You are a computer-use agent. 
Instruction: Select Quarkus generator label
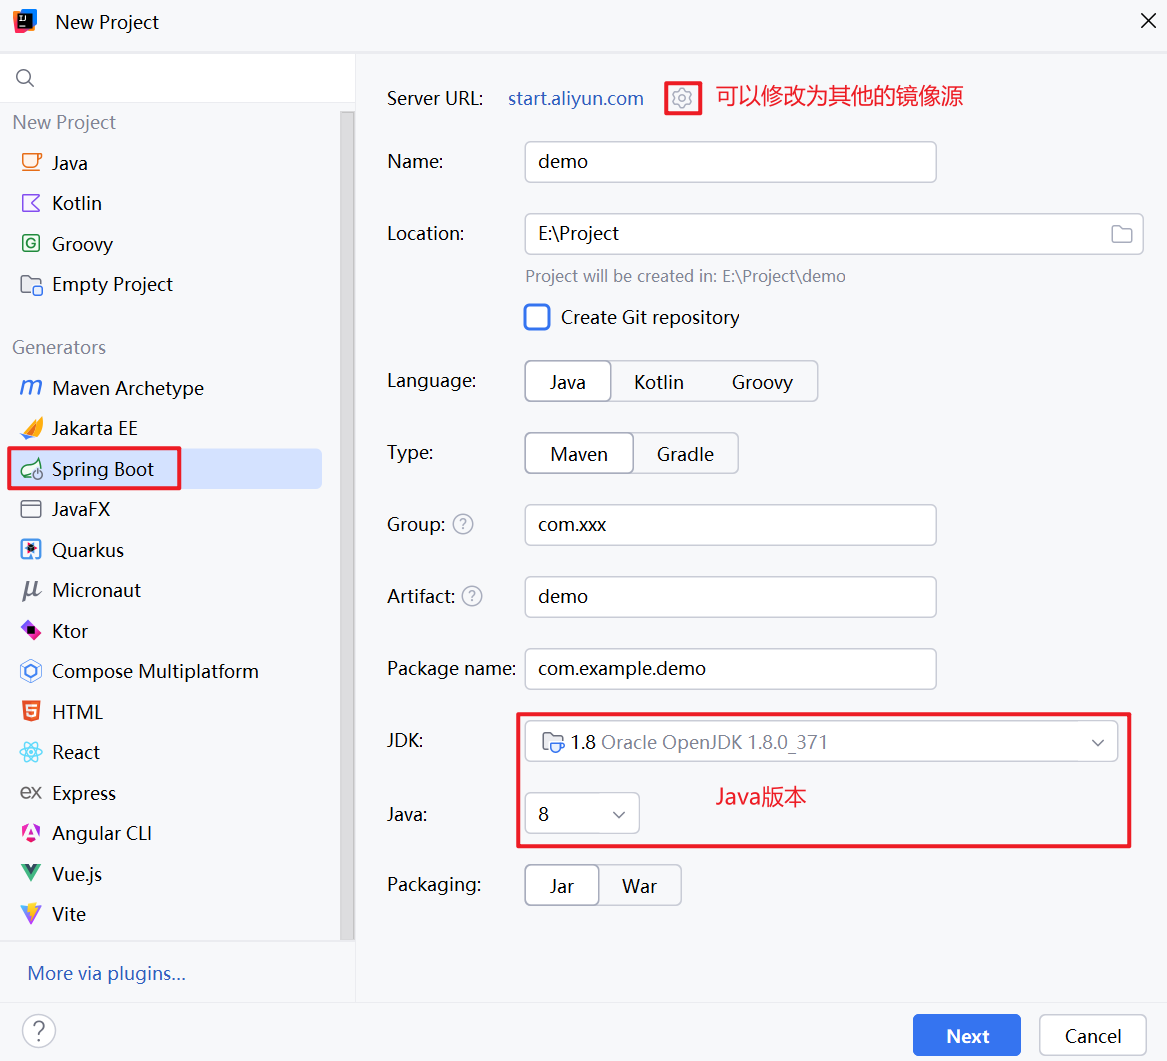[x=88, y=551]
